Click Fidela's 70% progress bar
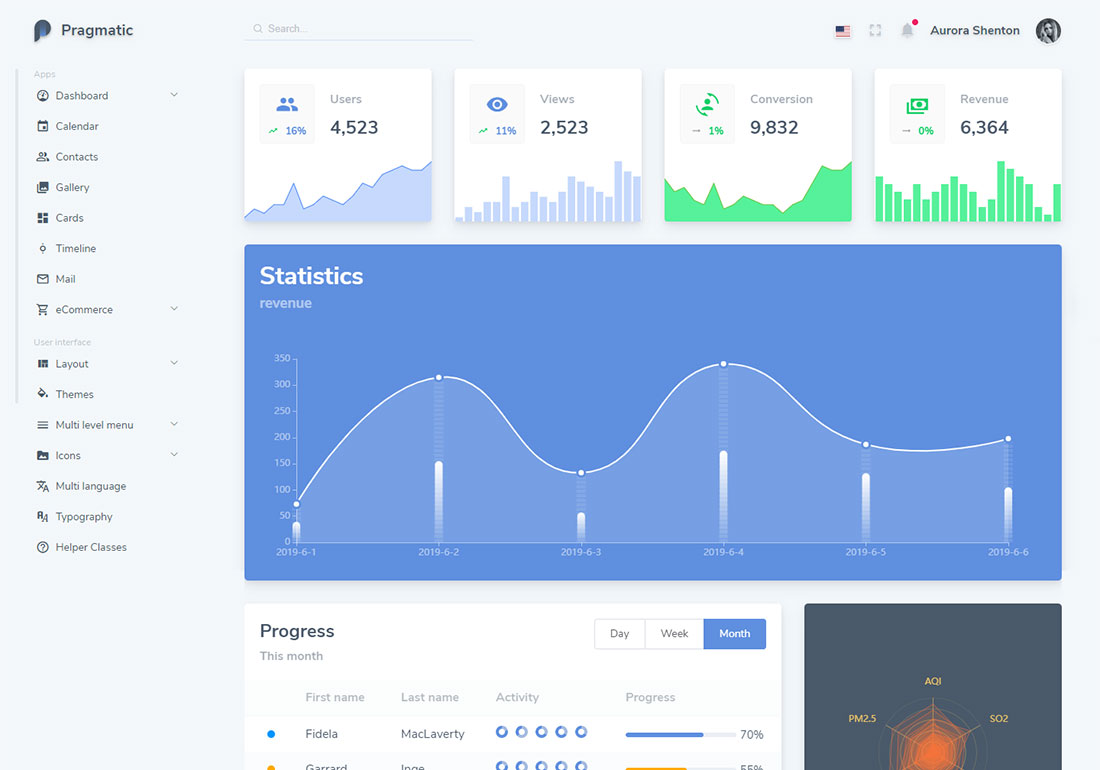 pyautogui.click(x=680, y=735)
